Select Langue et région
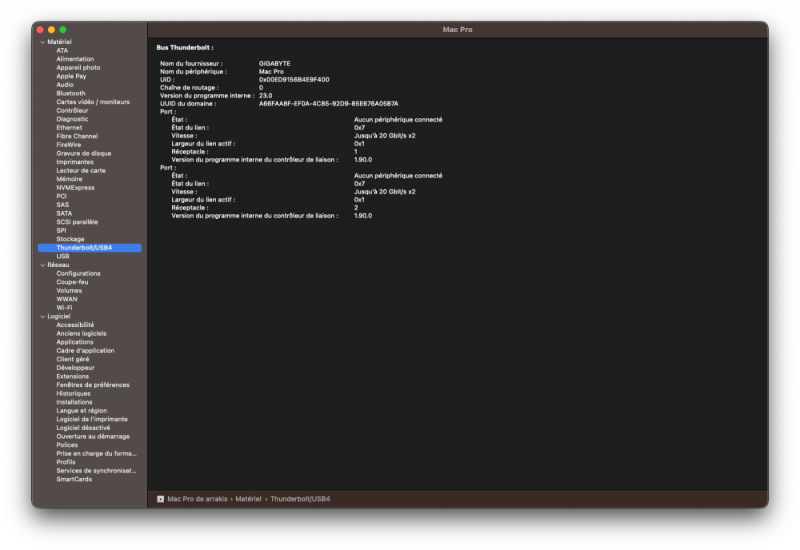 click(82, 411)
